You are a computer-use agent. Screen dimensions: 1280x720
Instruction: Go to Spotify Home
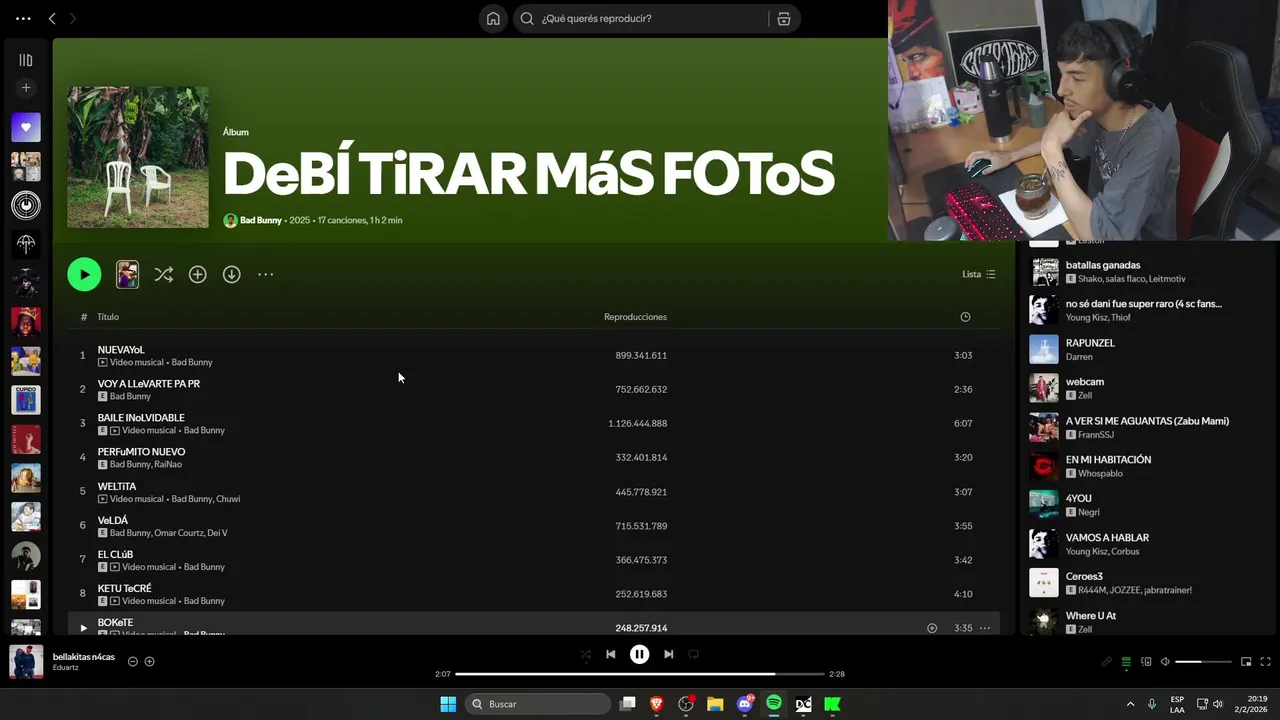click(x=493, y=18)
